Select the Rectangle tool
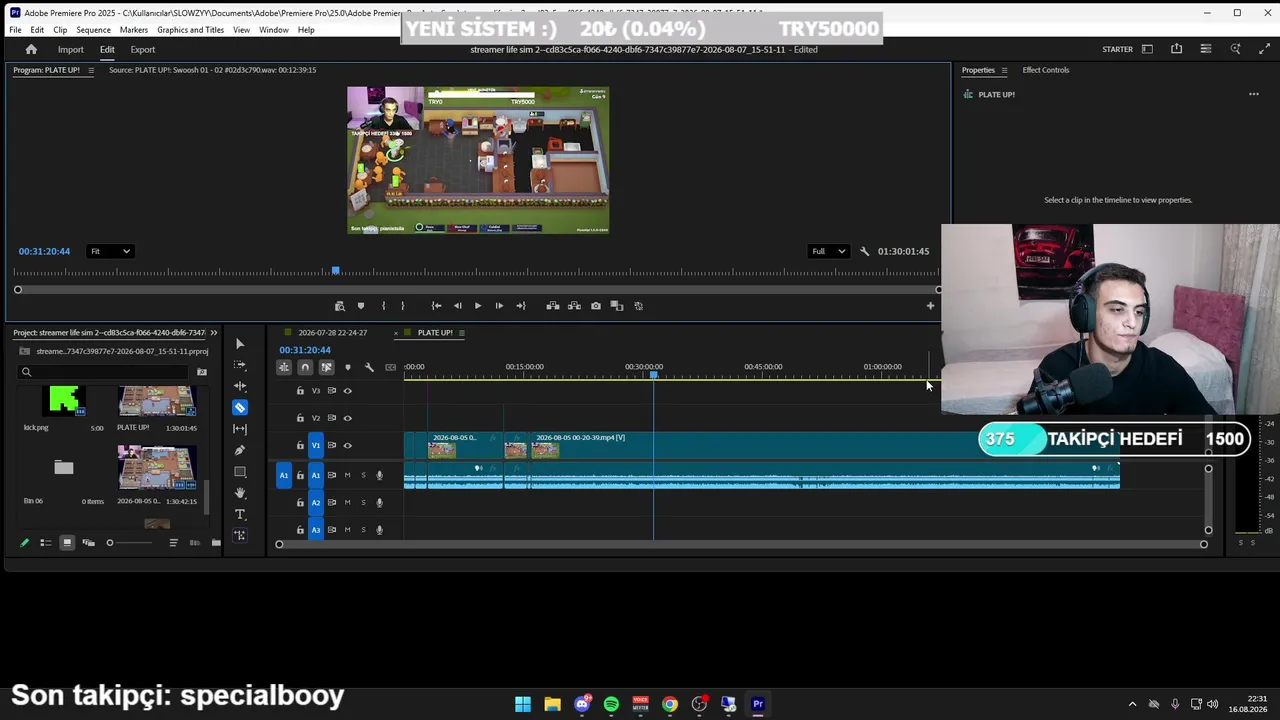This screenshot has width=1280, height=720. click(x=240, y=472)
